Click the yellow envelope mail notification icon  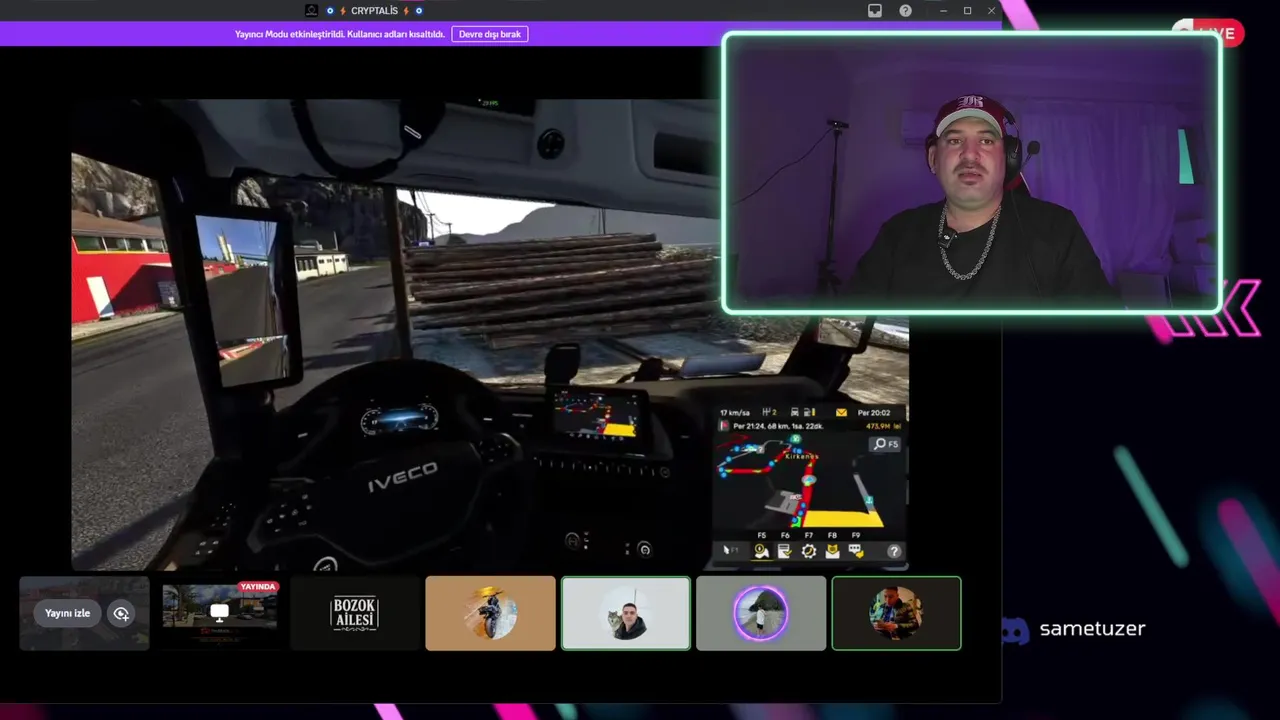point(841,412)
